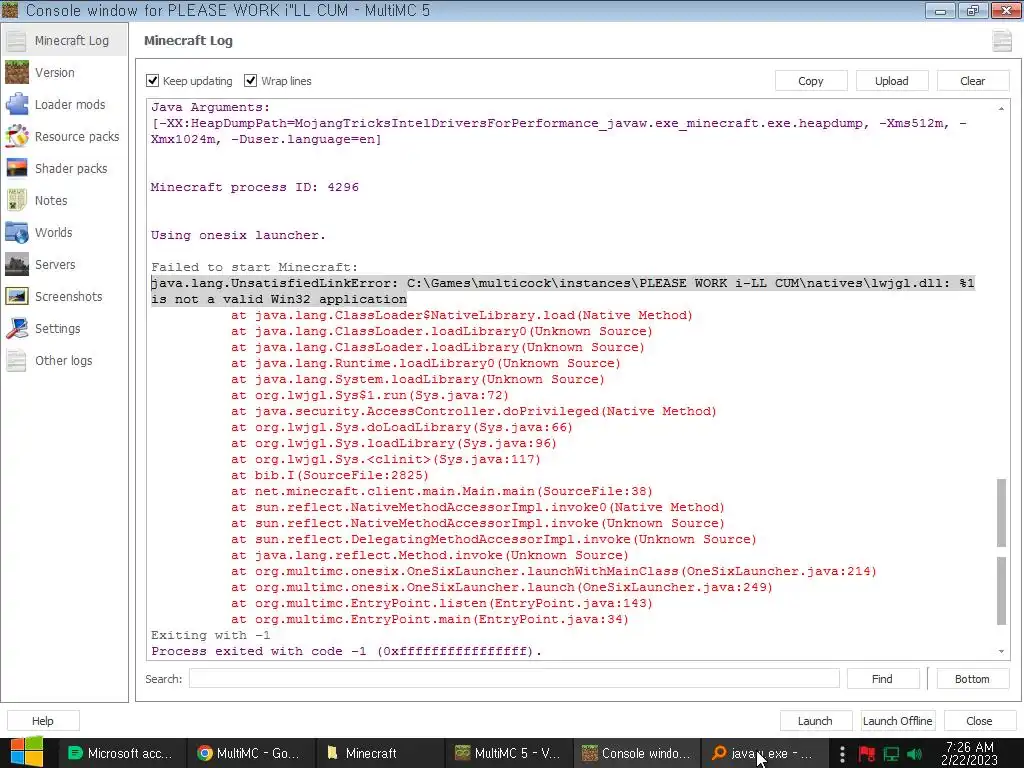Click the Launch button
Image resolution: width=1024 pixels, height=768 pixels.
(815, 721)
